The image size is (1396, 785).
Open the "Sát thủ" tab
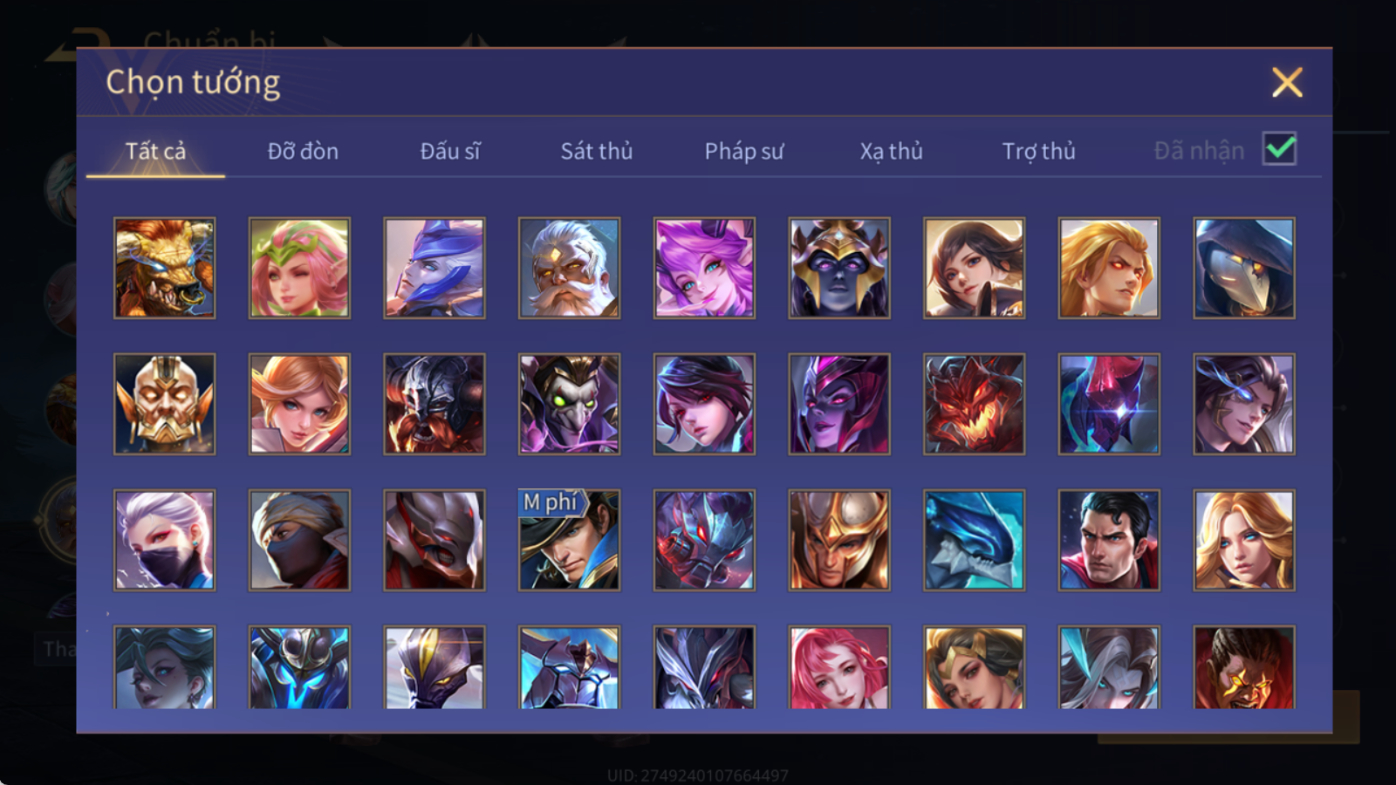coord(596,151)
